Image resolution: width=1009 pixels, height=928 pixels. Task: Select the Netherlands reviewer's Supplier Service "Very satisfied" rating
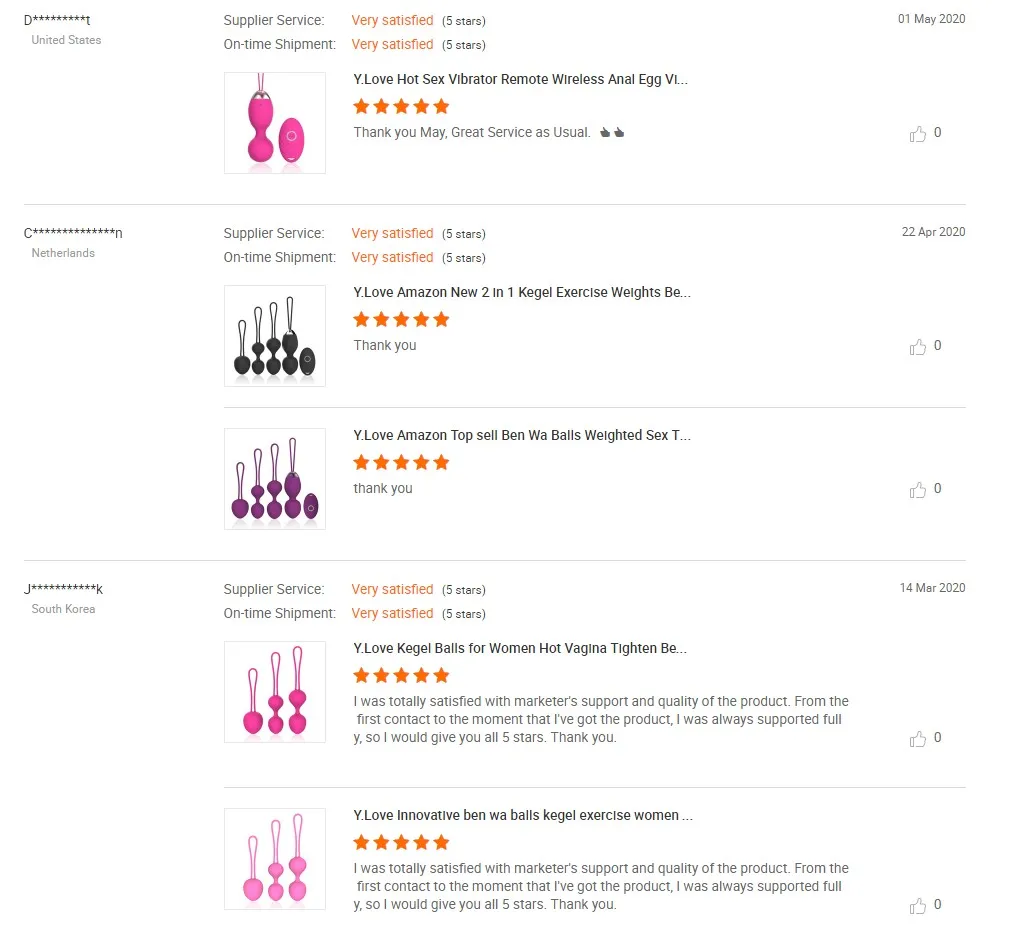click(392, 233)
